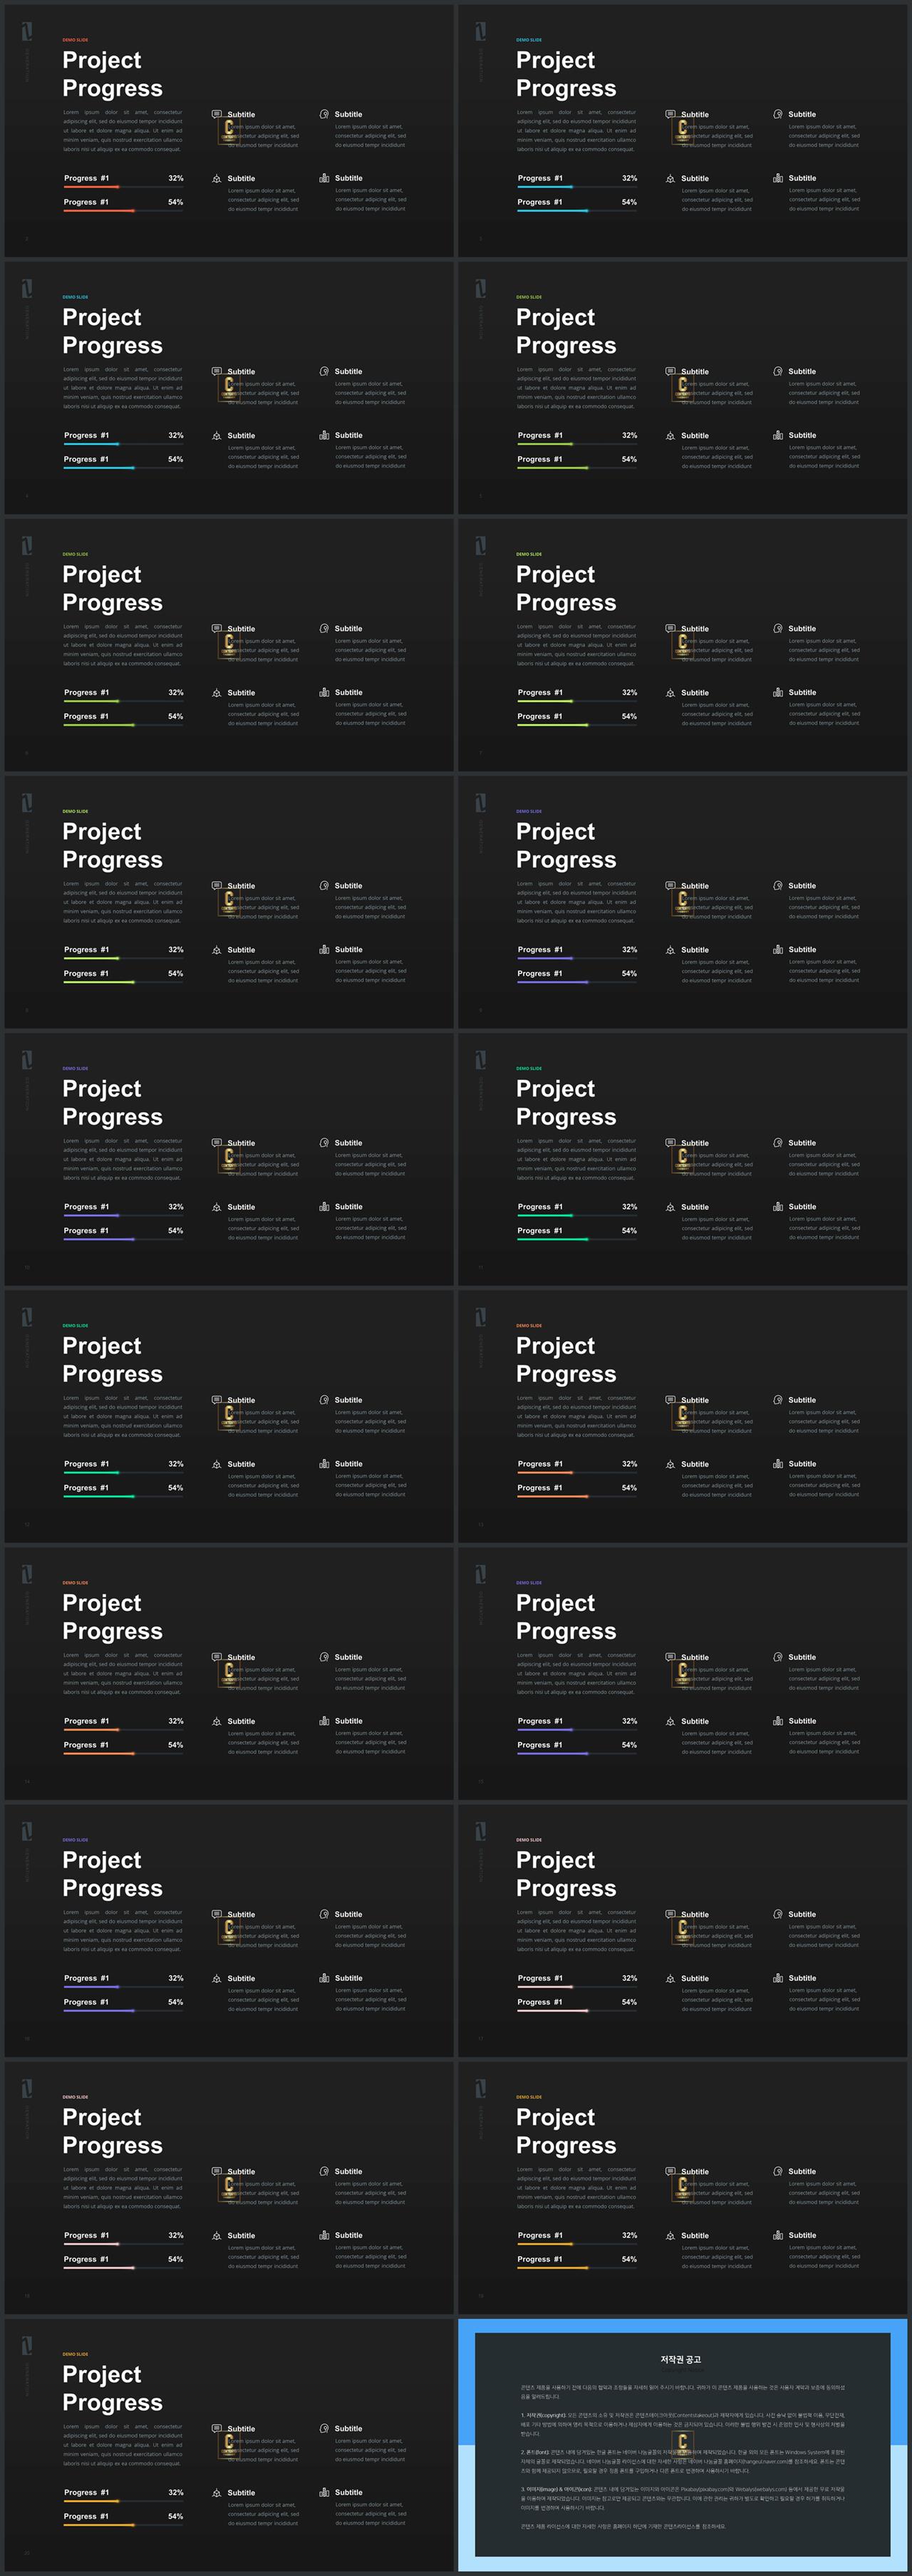This screenshot has height=2576, width=912.
Task: Select the 2. 폰트(font) paragraph
Action: [683, 2460]
